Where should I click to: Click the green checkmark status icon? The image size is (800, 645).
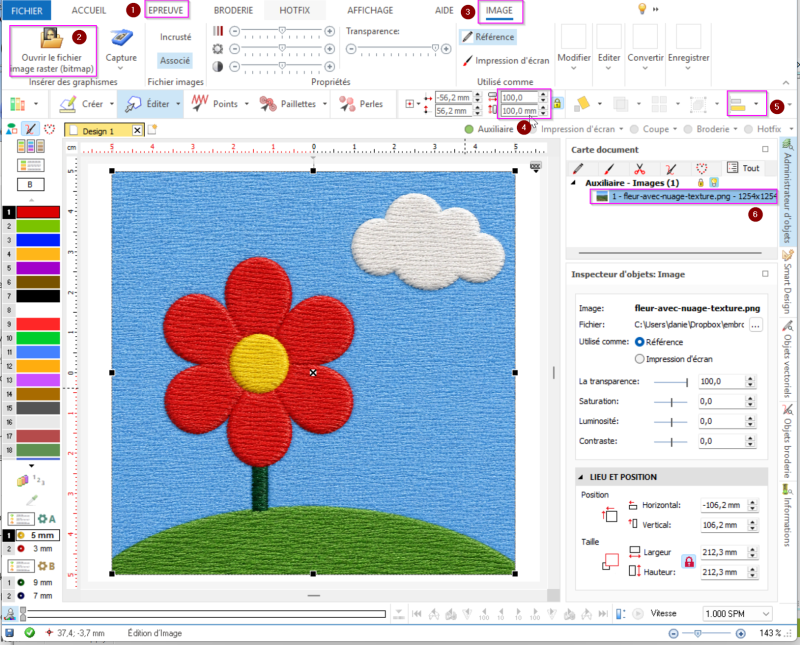pyautogui.click(x=30, y=633)
